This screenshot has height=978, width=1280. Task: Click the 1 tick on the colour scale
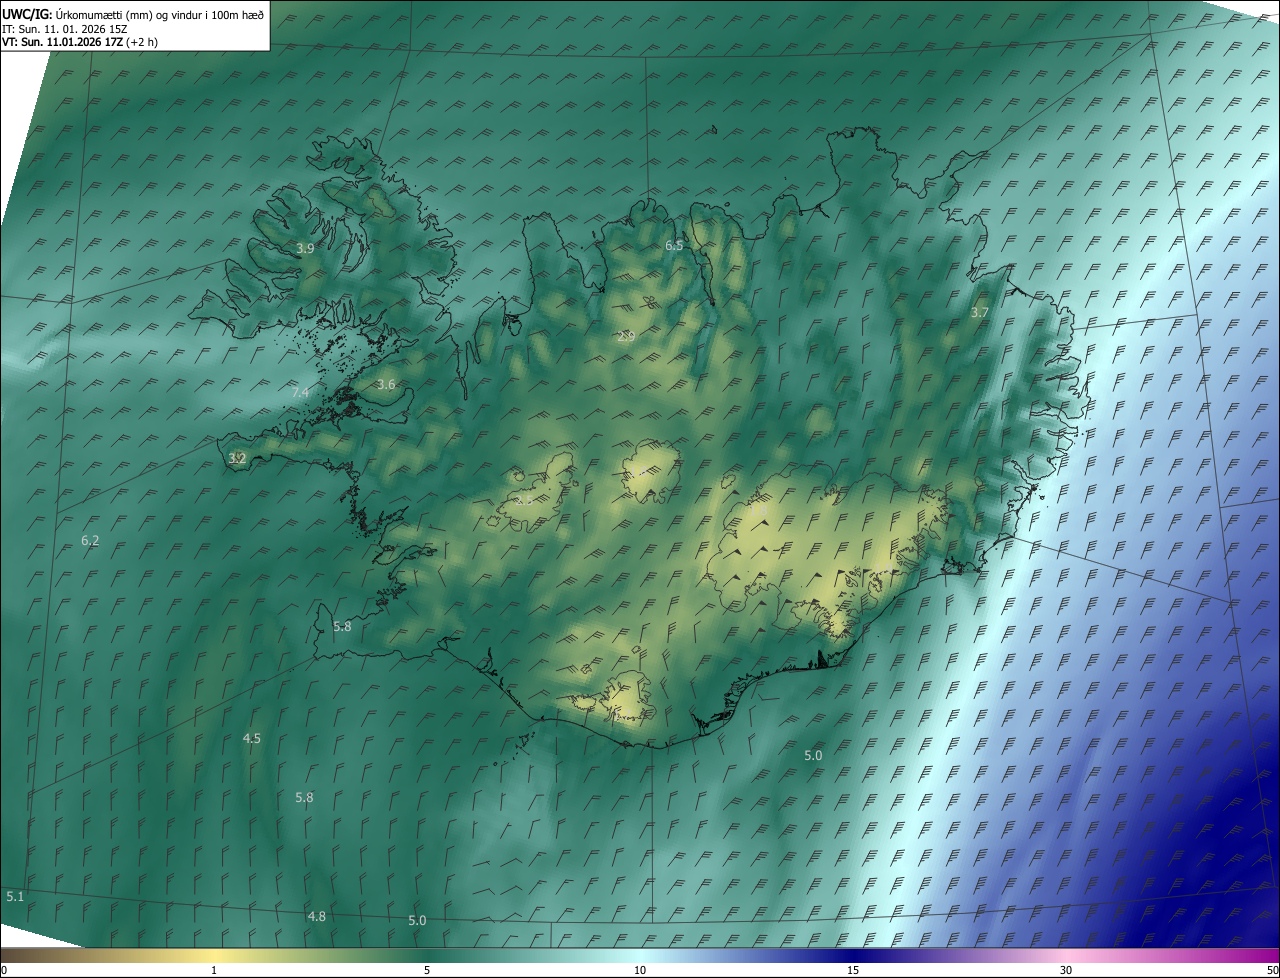[x=214, y=970]
